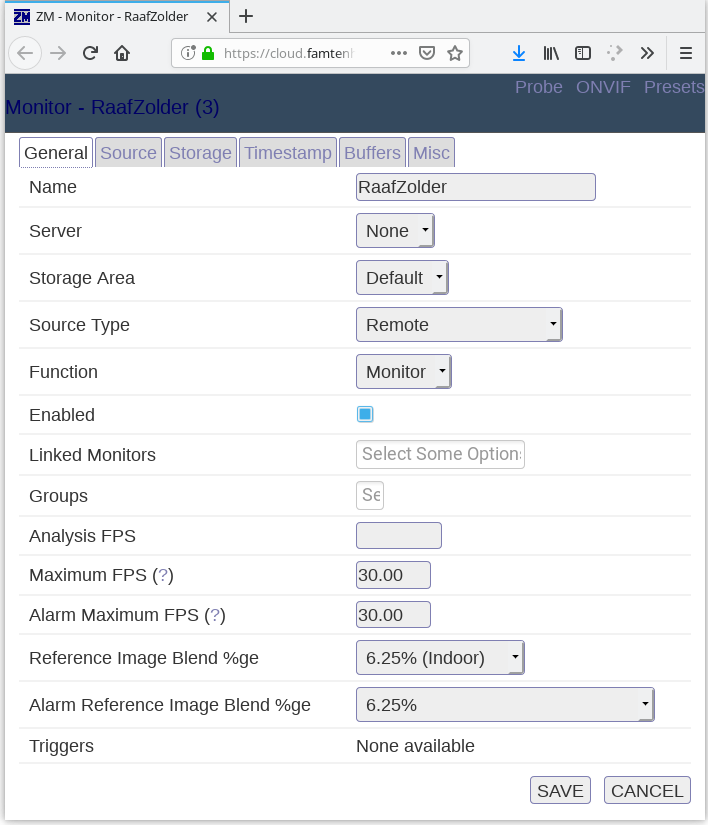Screen dimensions: 708x825
Task: Click the Analysis FPS input field
Action: [x=398, y=536]
